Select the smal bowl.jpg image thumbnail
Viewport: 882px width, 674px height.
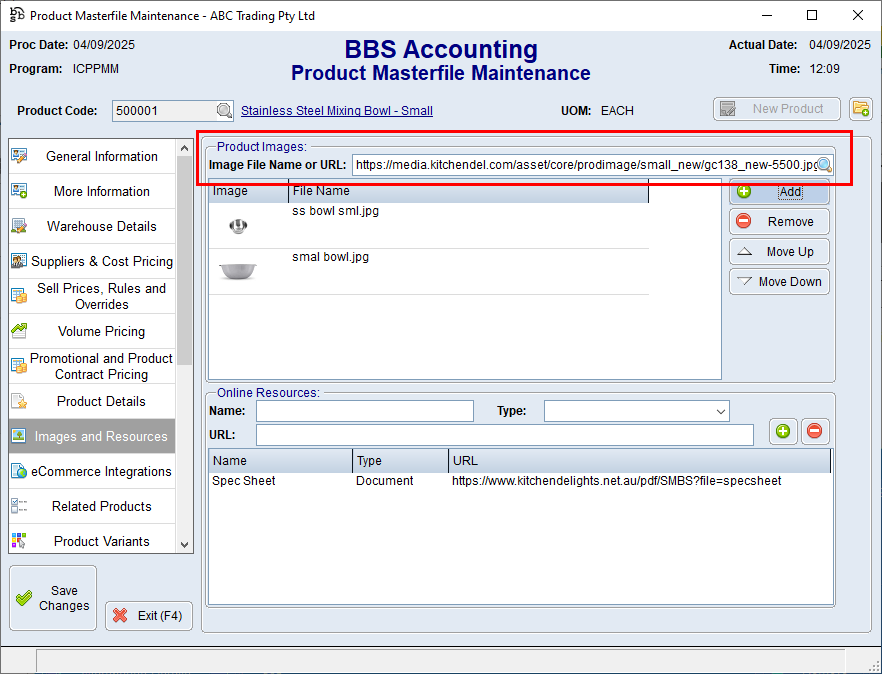[x=238, y=271]
